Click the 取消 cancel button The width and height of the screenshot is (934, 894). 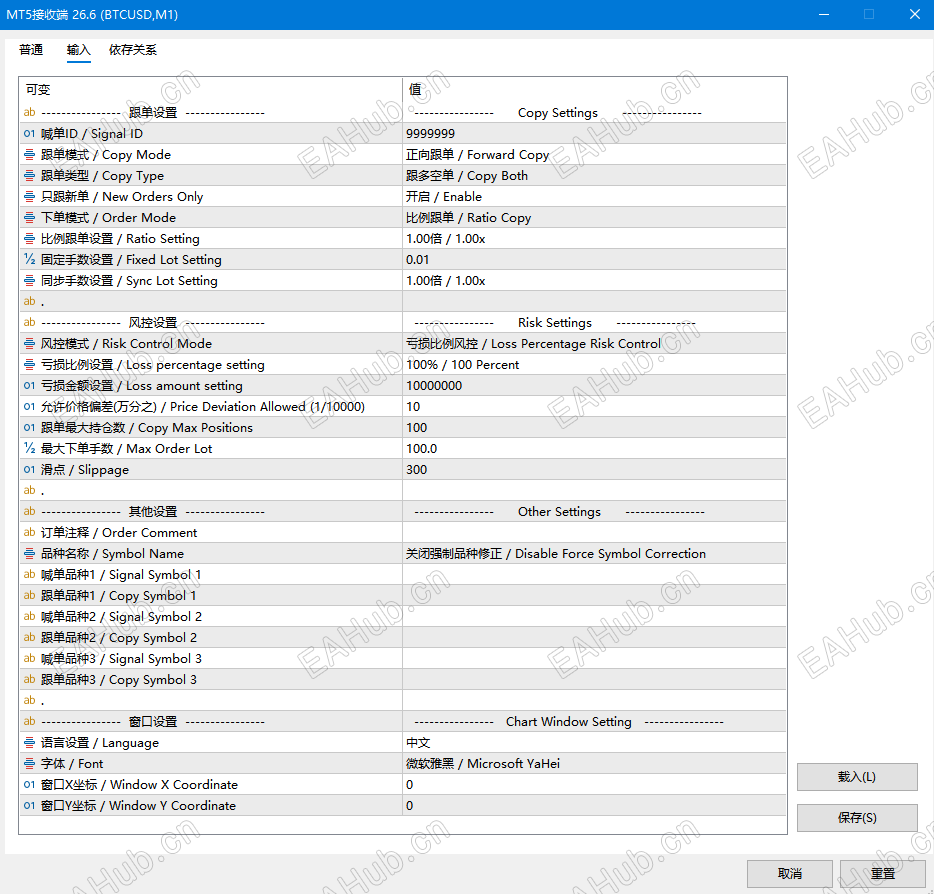[x=789, y=874]
